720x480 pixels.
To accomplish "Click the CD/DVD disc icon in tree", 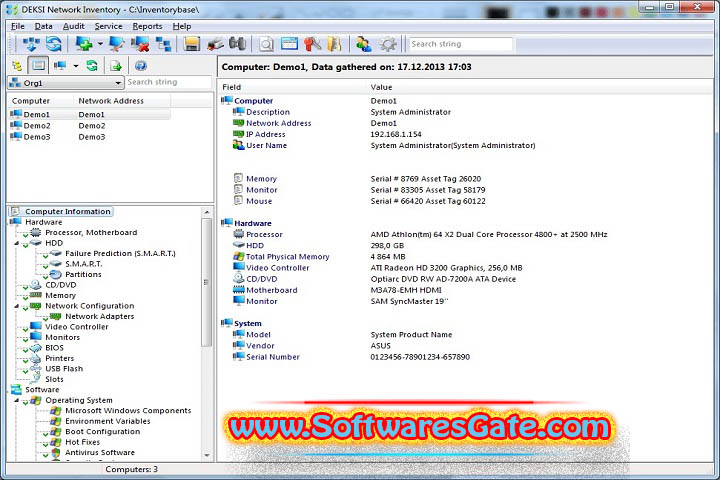I will [x=36, y=285].
